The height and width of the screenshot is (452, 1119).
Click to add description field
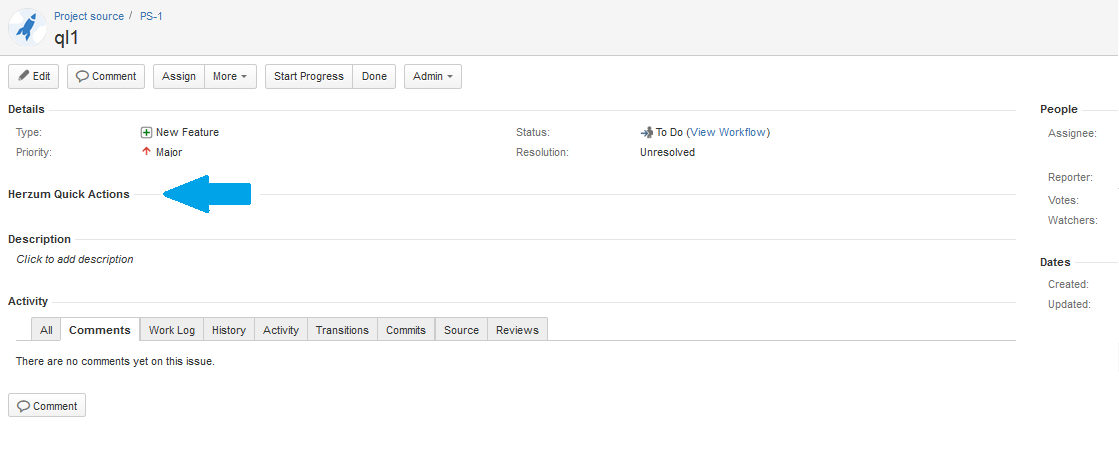(x=75, y=259)
